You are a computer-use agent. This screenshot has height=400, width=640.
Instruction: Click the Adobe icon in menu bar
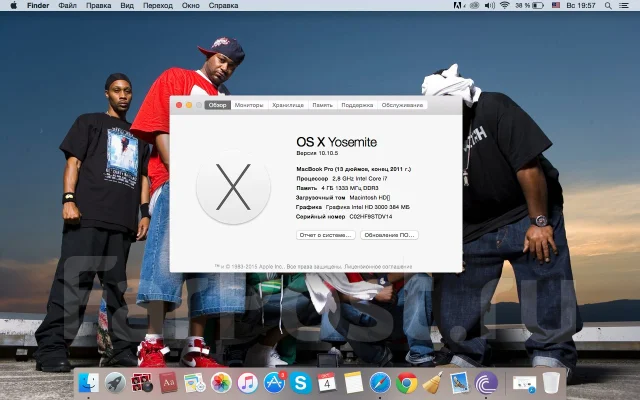(459, 5)
